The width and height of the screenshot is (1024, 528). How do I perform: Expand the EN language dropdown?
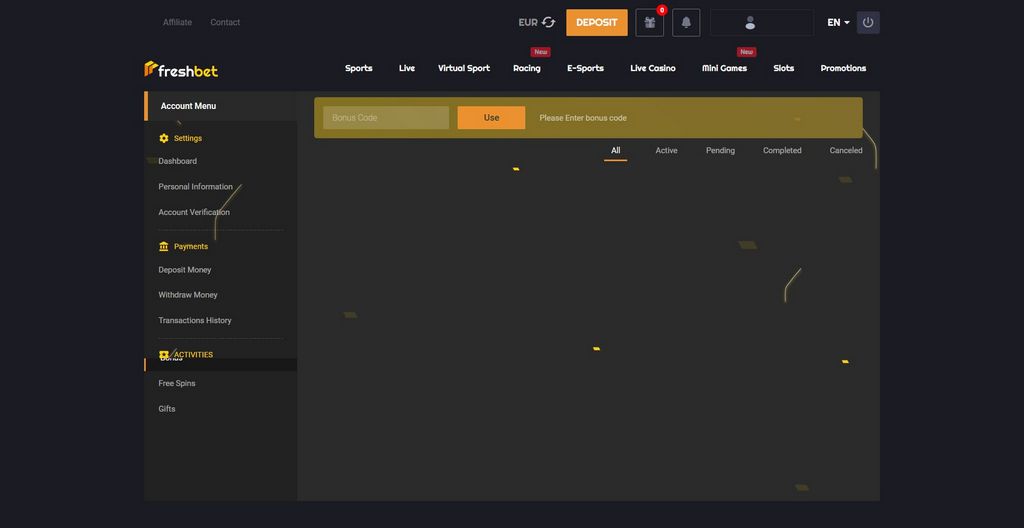pos(838,22)
